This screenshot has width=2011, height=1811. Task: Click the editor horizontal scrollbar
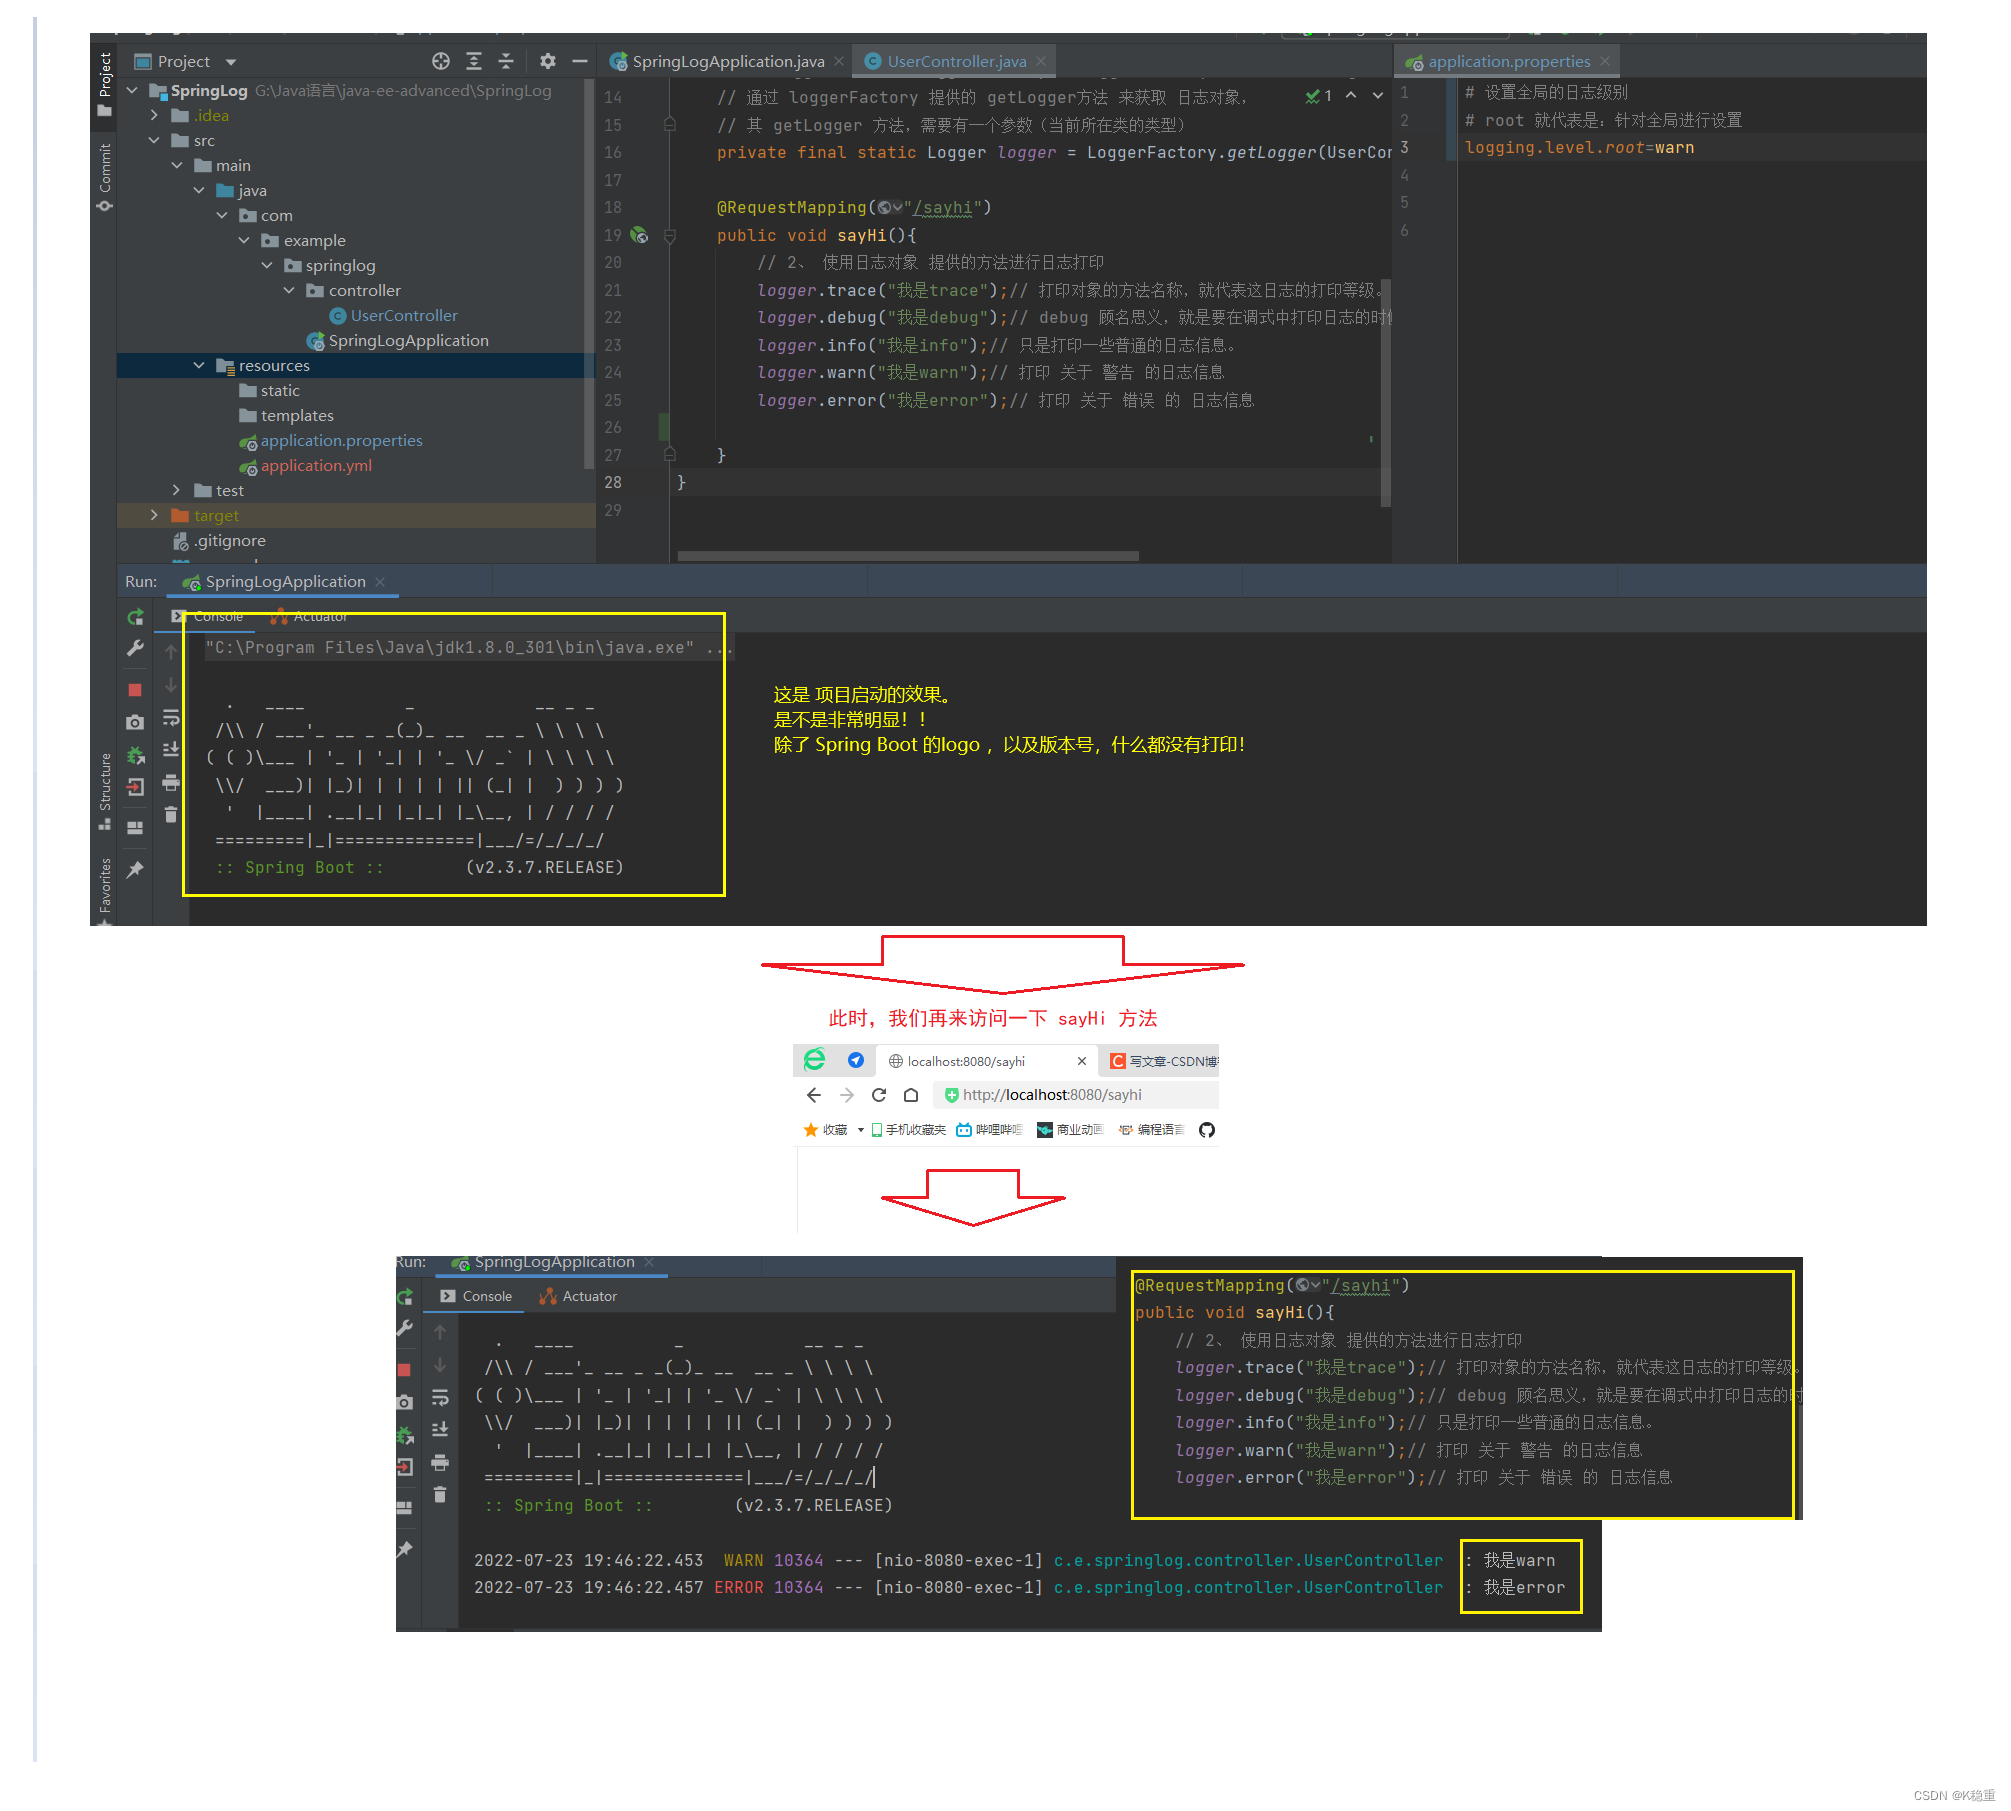907,556
